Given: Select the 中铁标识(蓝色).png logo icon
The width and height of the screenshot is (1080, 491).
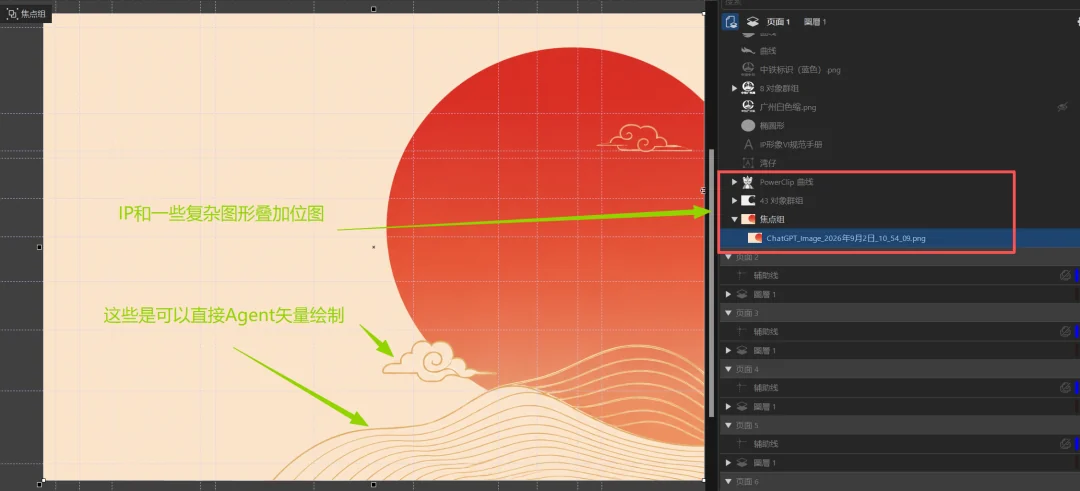Looking at the screenshot, I should click(748, 70).
